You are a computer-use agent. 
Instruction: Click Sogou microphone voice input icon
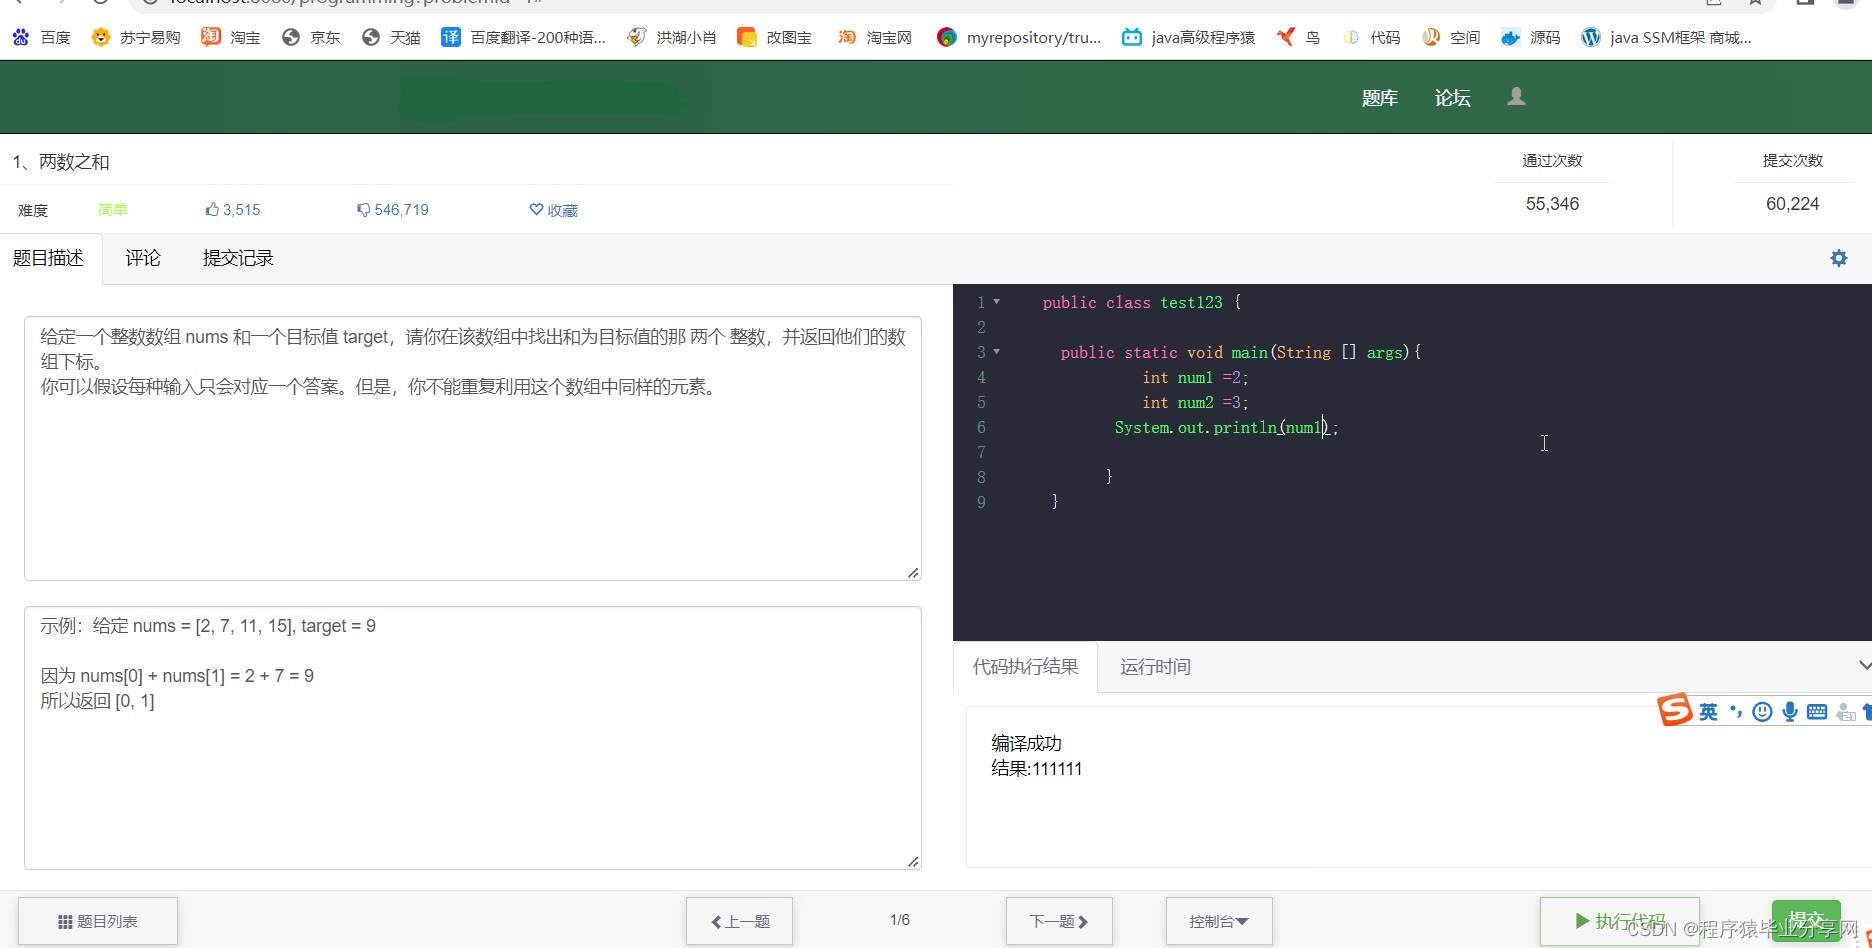(1789, 712)
